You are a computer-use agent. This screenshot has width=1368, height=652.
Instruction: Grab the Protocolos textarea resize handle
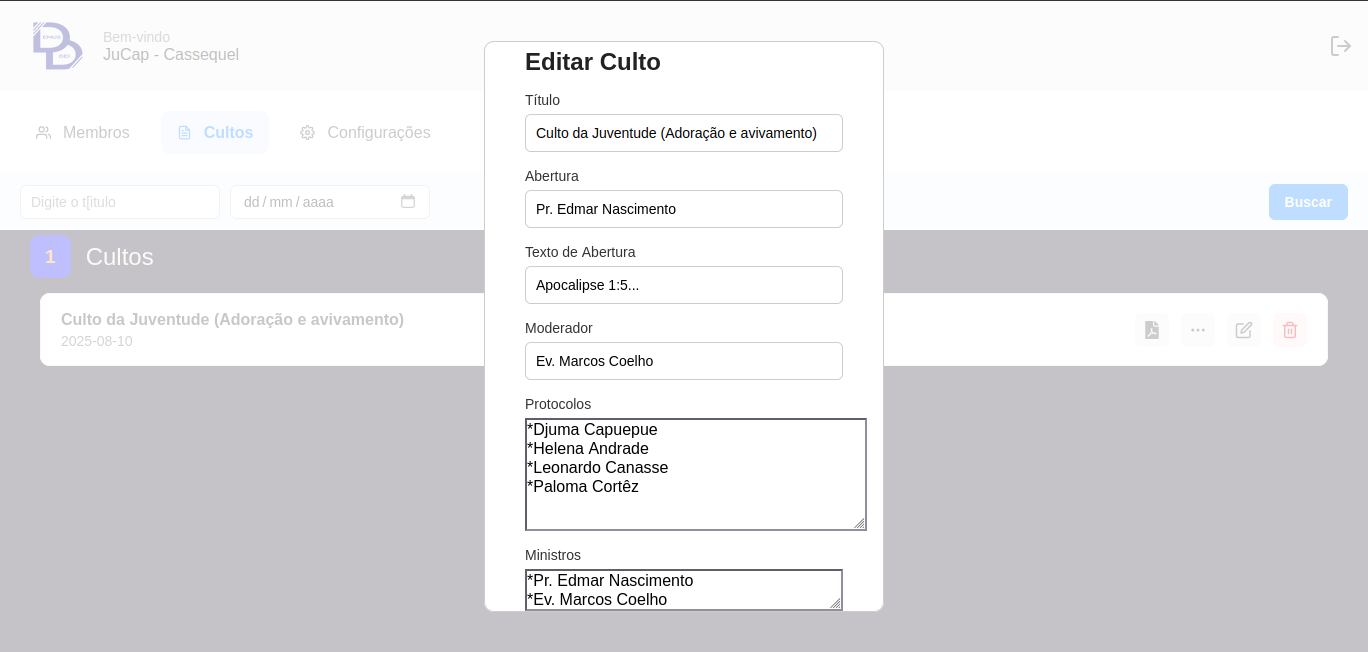tap(859, 523)
